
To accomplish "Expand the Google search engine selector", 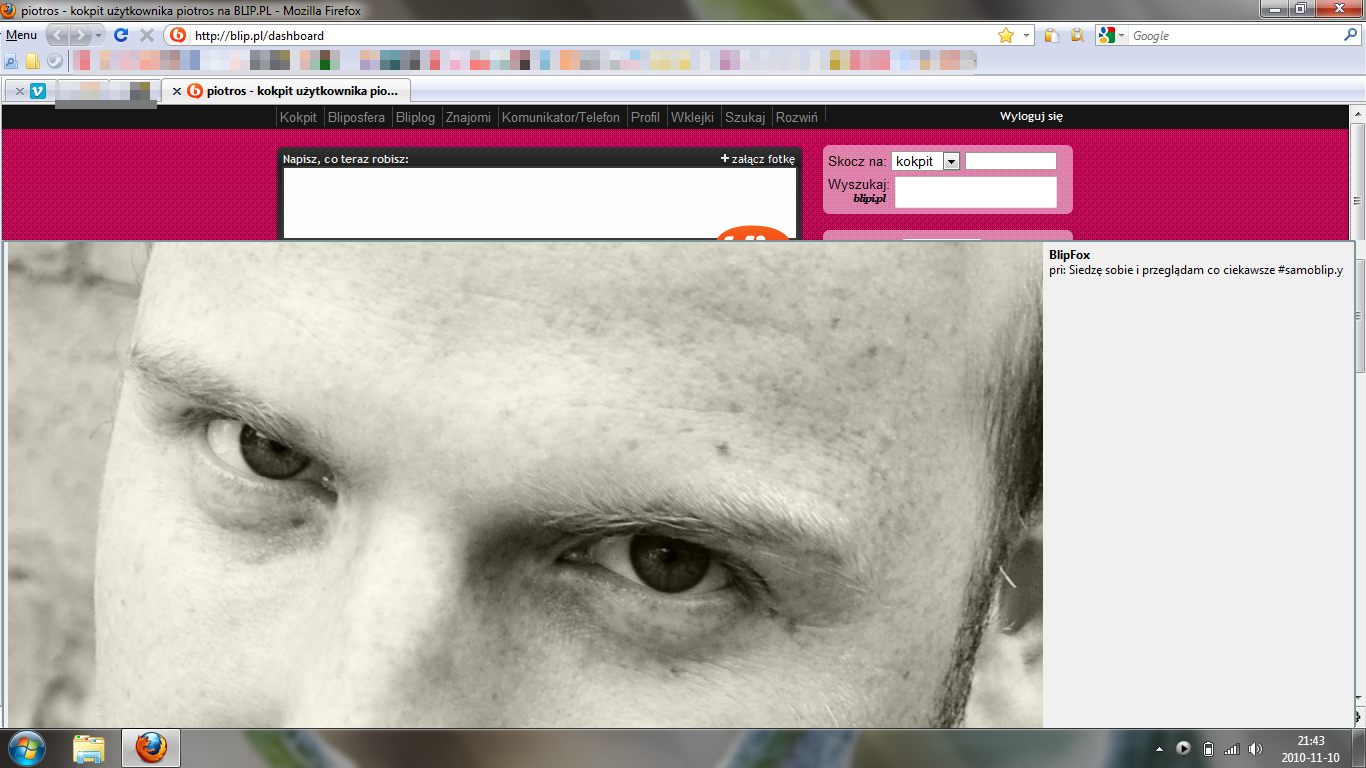I will point(1111,35).
